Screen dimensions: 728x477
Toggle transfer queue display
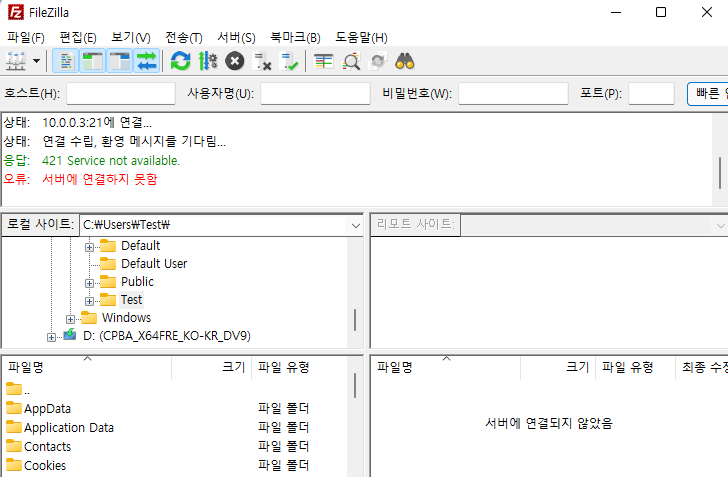[147, 61]
